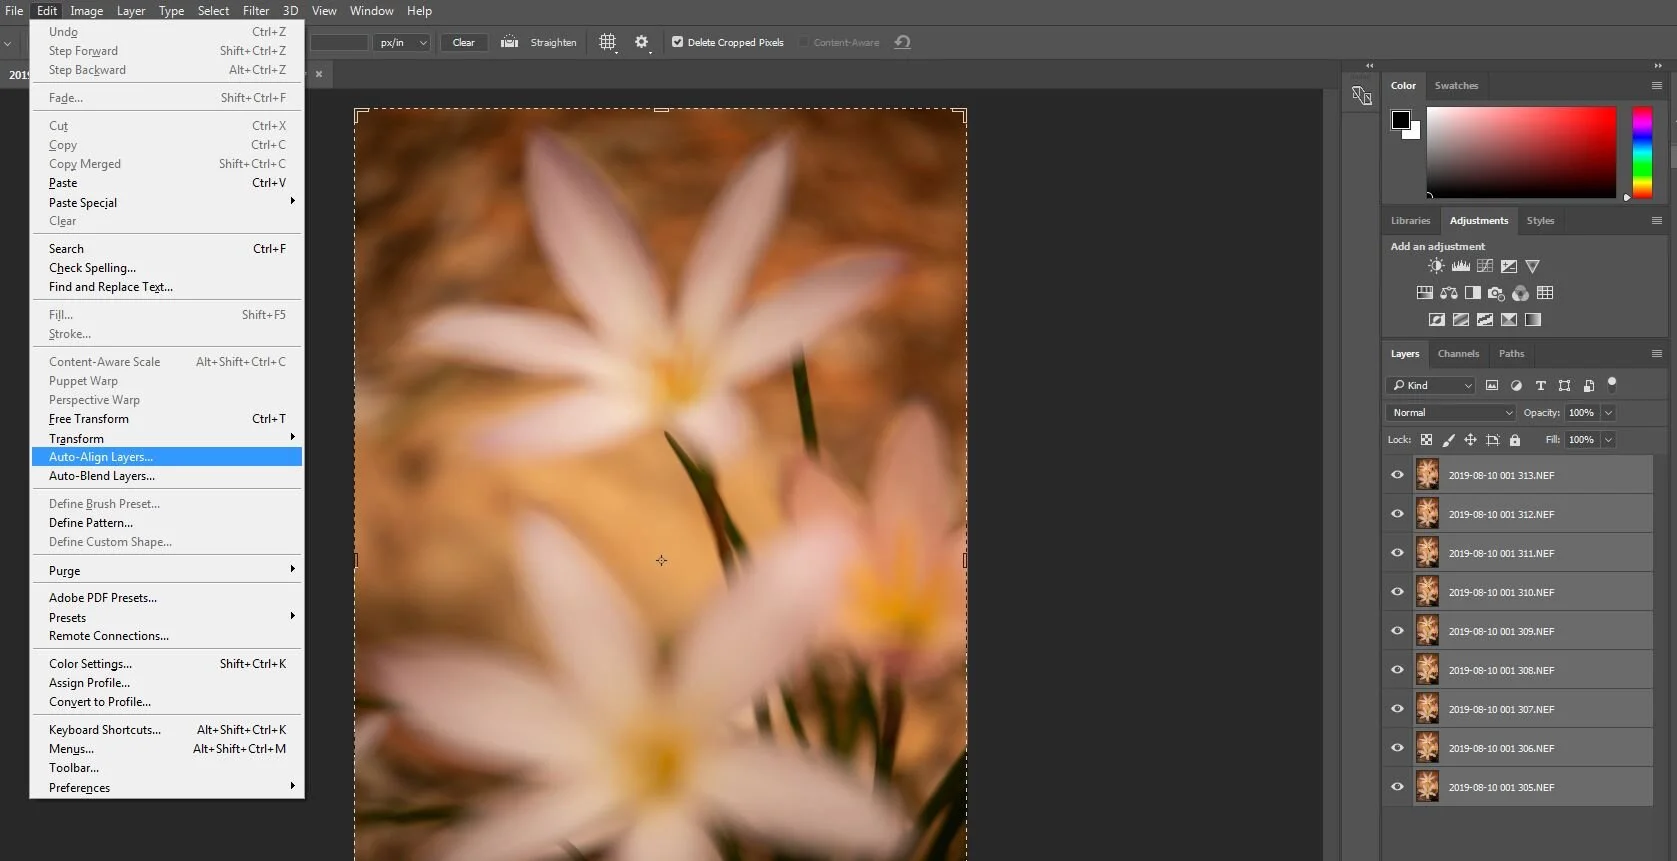The width and height of the screenshot is (1677, 861).
Task: Add a Color Balance adjustment
Action: (x=1448, y=293)
